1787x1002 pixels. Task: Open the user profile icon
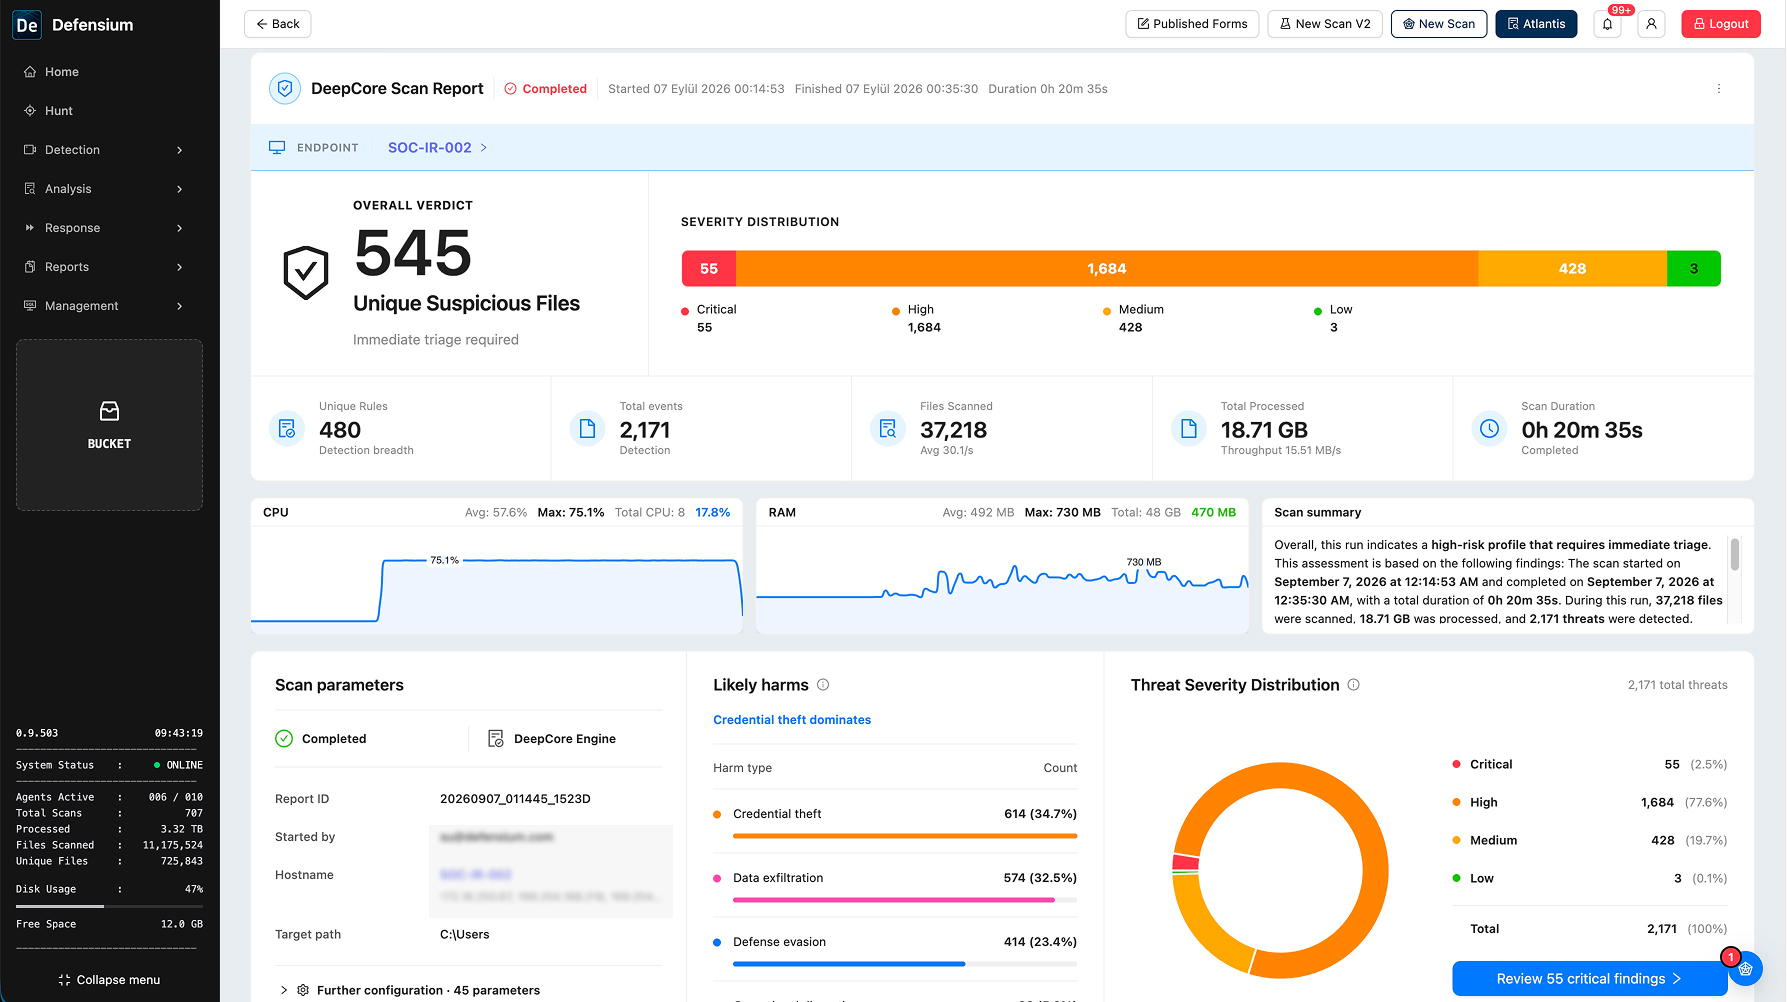point(1651,24)
